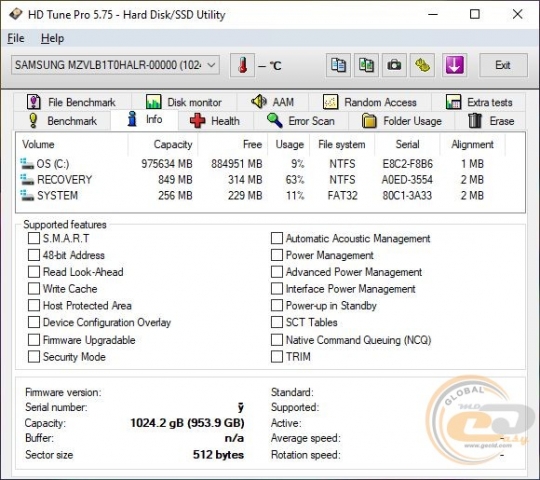This screenshot has height=480, width=540.
Task: Toggle the Read Look-Ahead checkbox
Action: (34, 272)
